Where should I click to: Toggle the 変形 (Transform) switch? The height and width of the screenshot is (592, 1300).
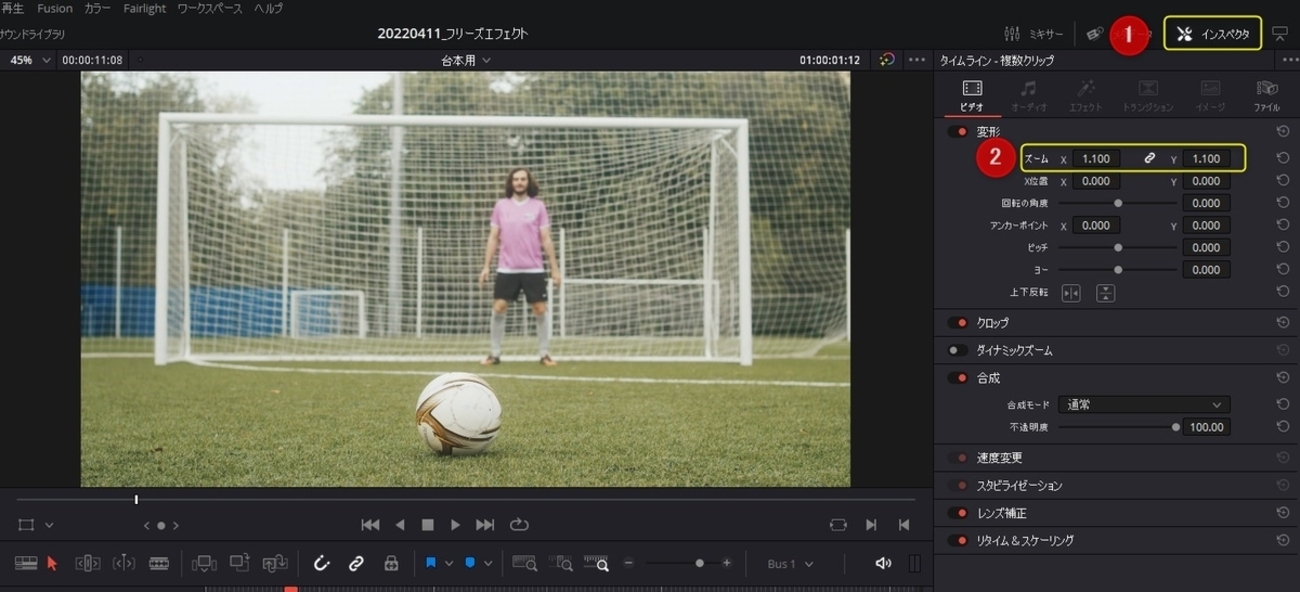click(958, 132)
